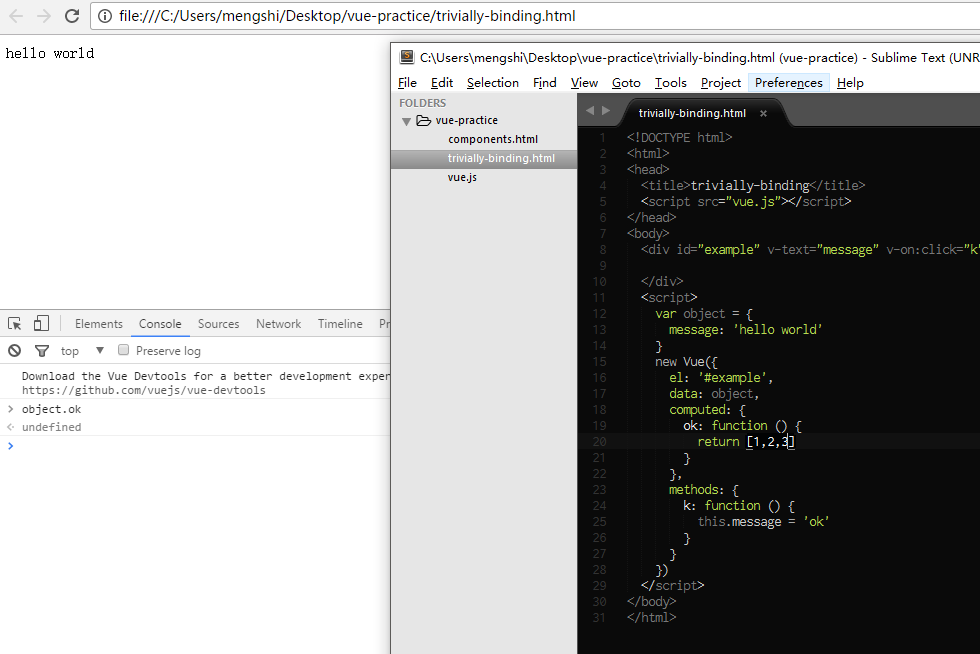This screenshot has width=980, height=654.
Task: Click the hello world text on the page
Action: click(50, 54)
